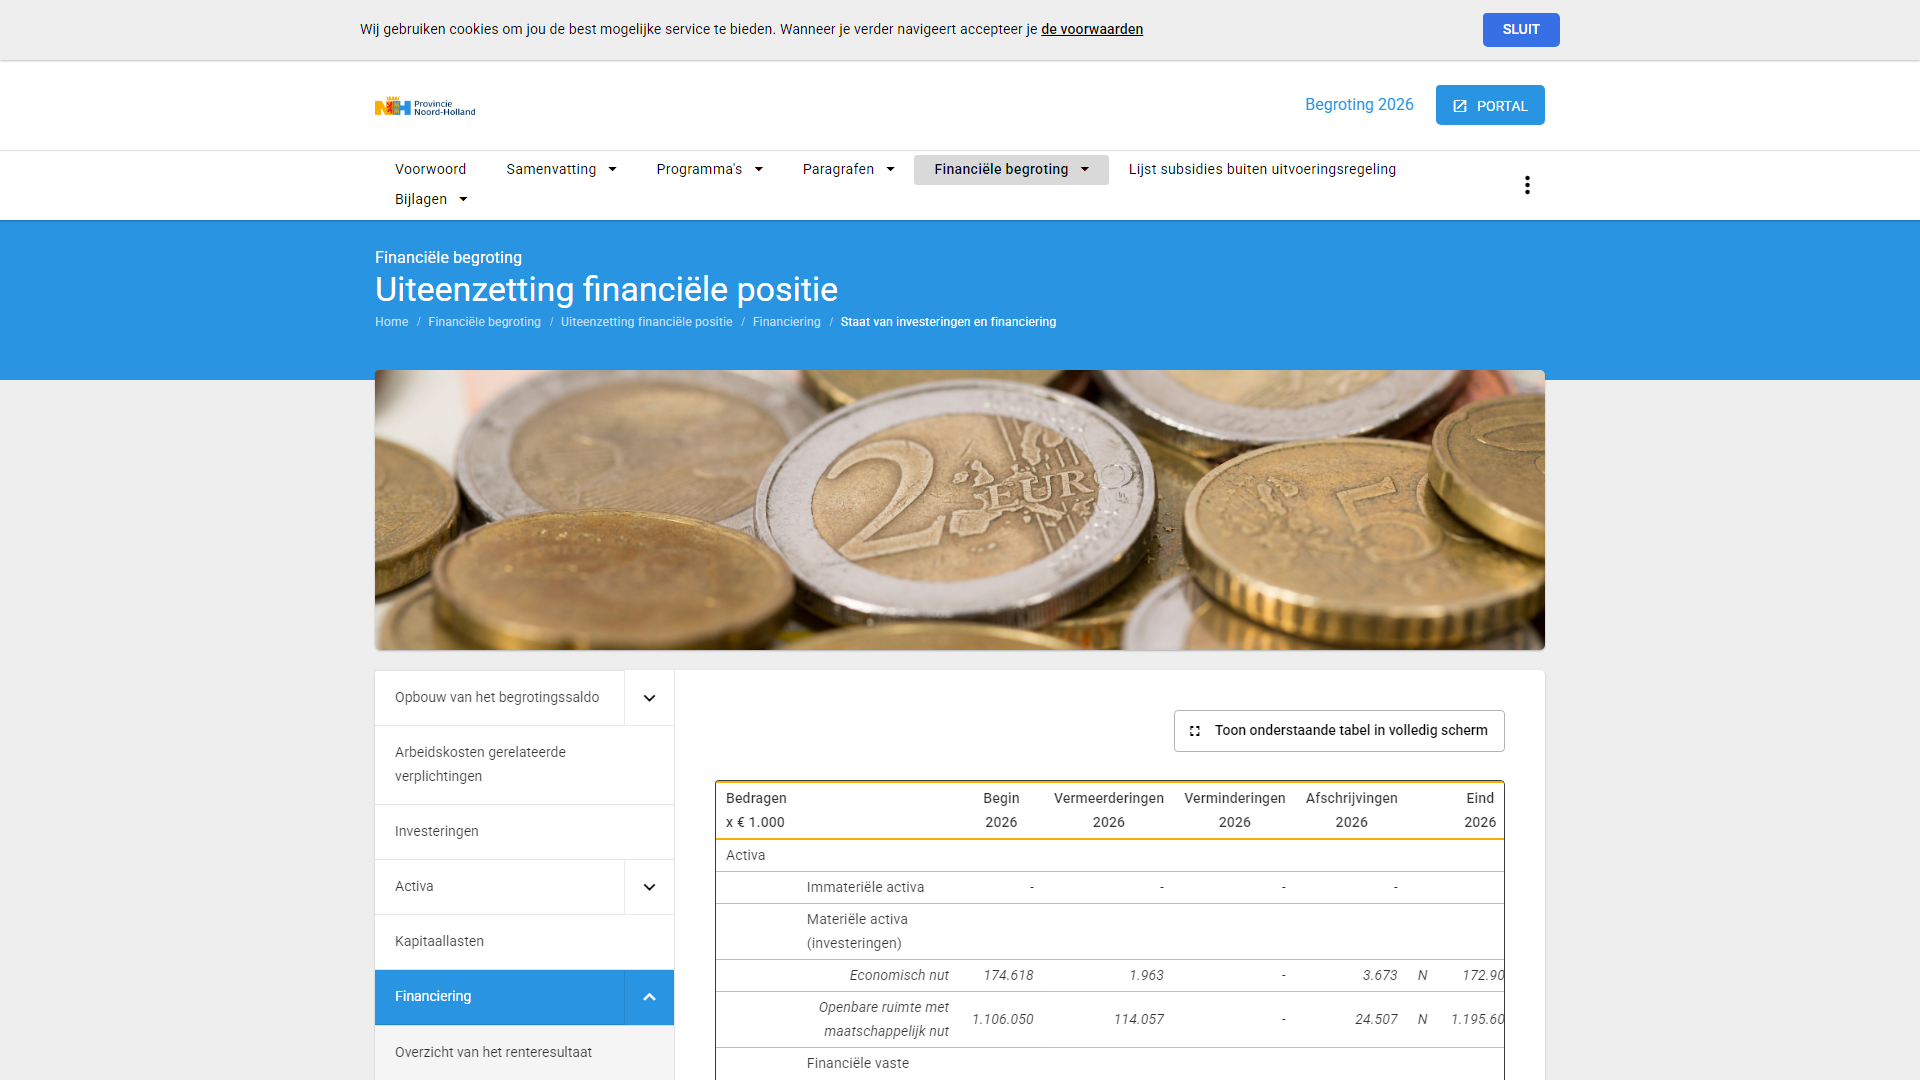Open the Samenvatting dropdown menu
This screenshot has height=1080, width=1920.
561,170
